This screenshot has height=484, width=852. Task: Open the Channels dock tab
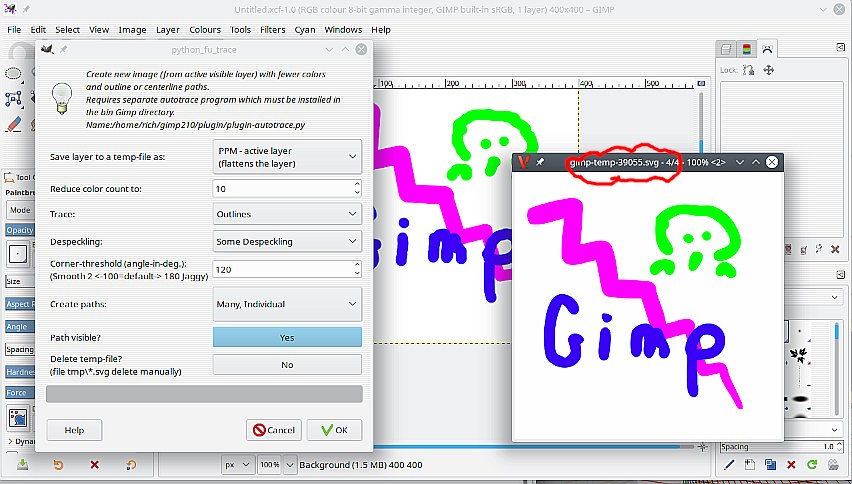[x=747, y=49]
